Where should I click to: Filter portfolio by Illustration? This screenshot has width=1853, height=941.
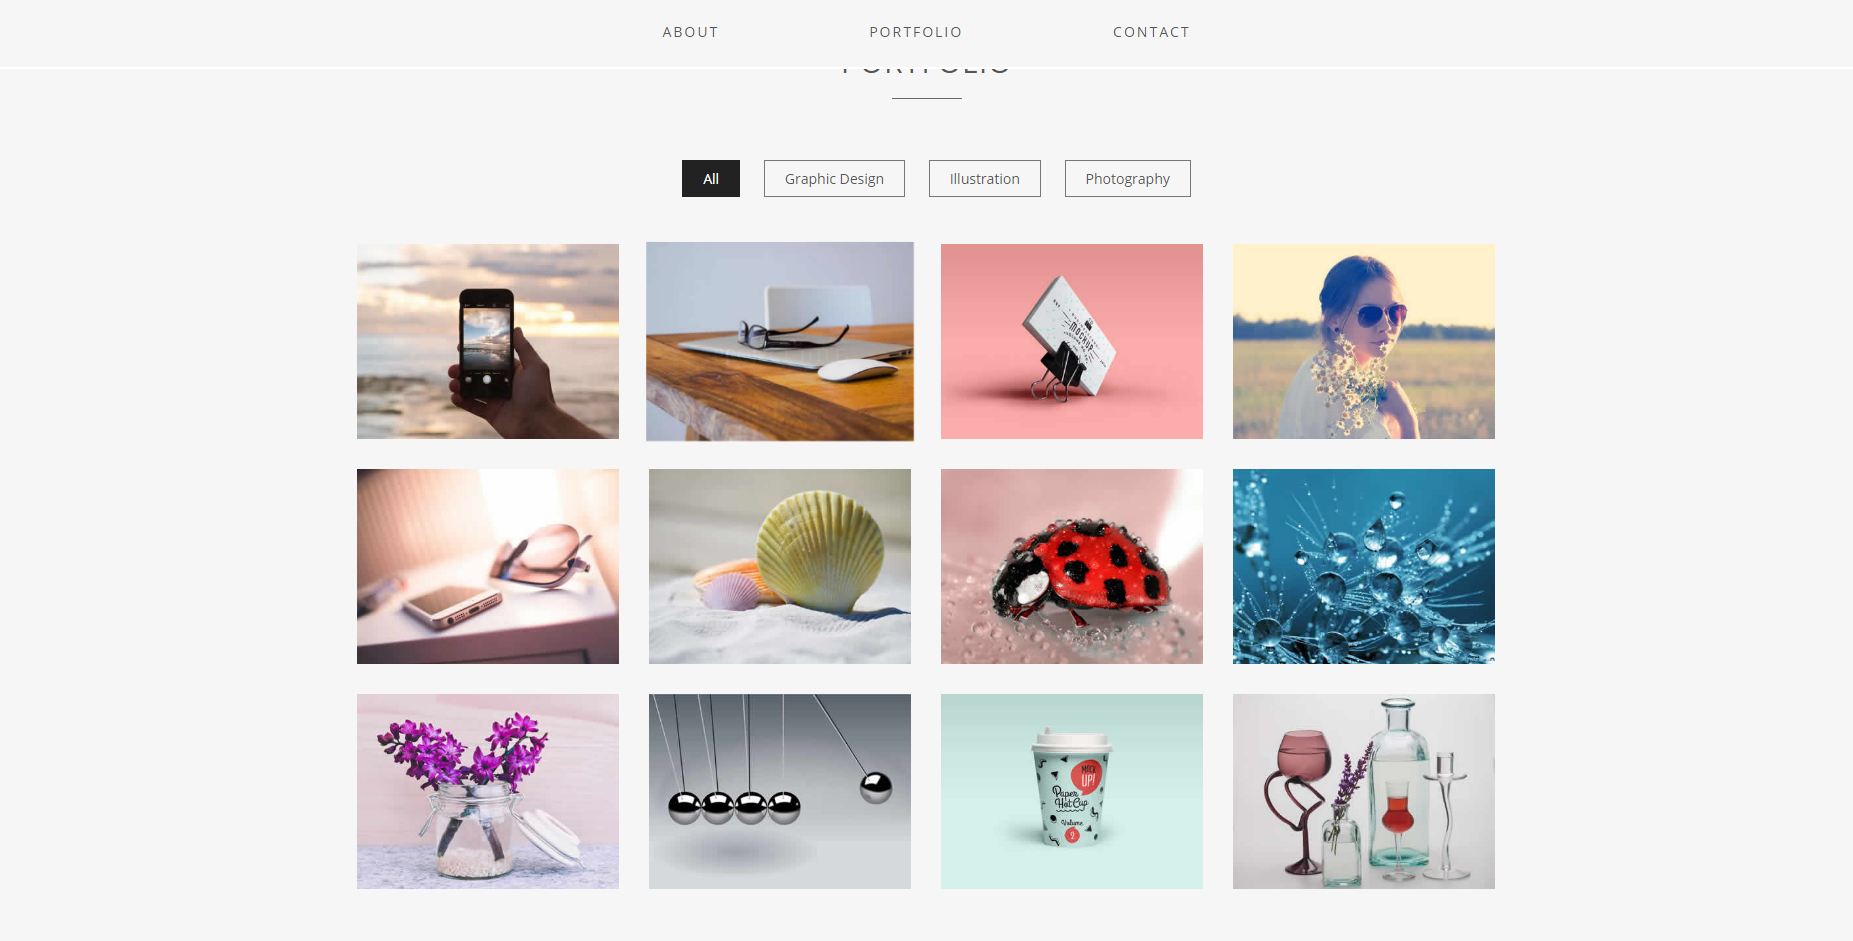985,179
